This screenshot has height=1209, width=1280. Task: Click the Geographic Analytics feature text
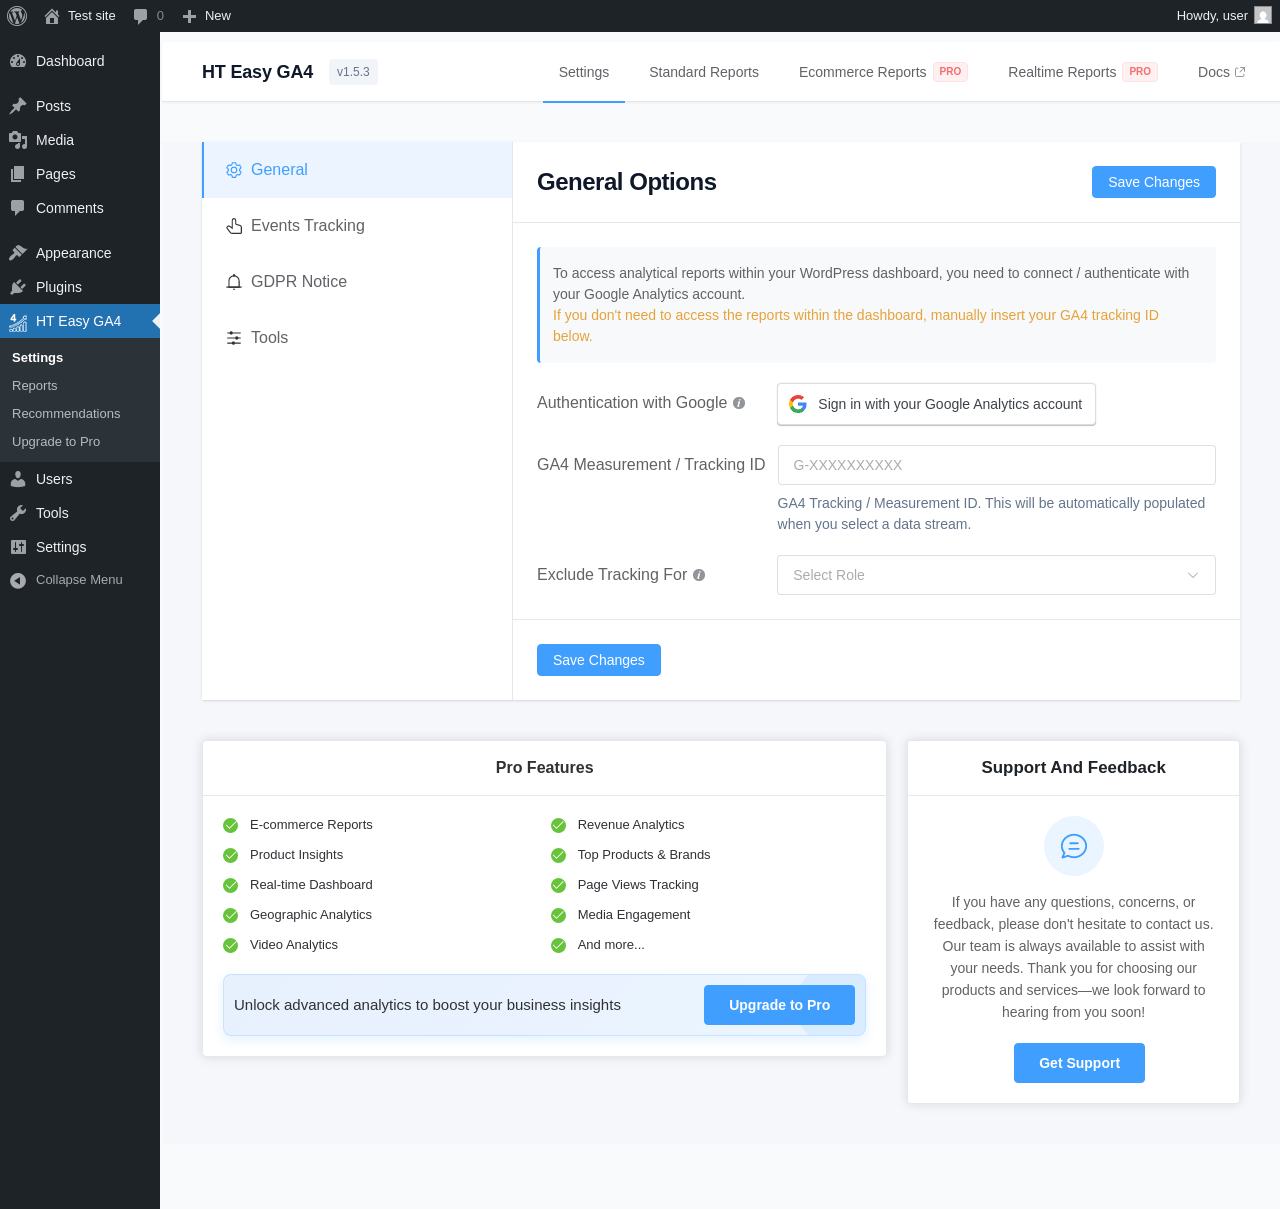tap(311, 915)
